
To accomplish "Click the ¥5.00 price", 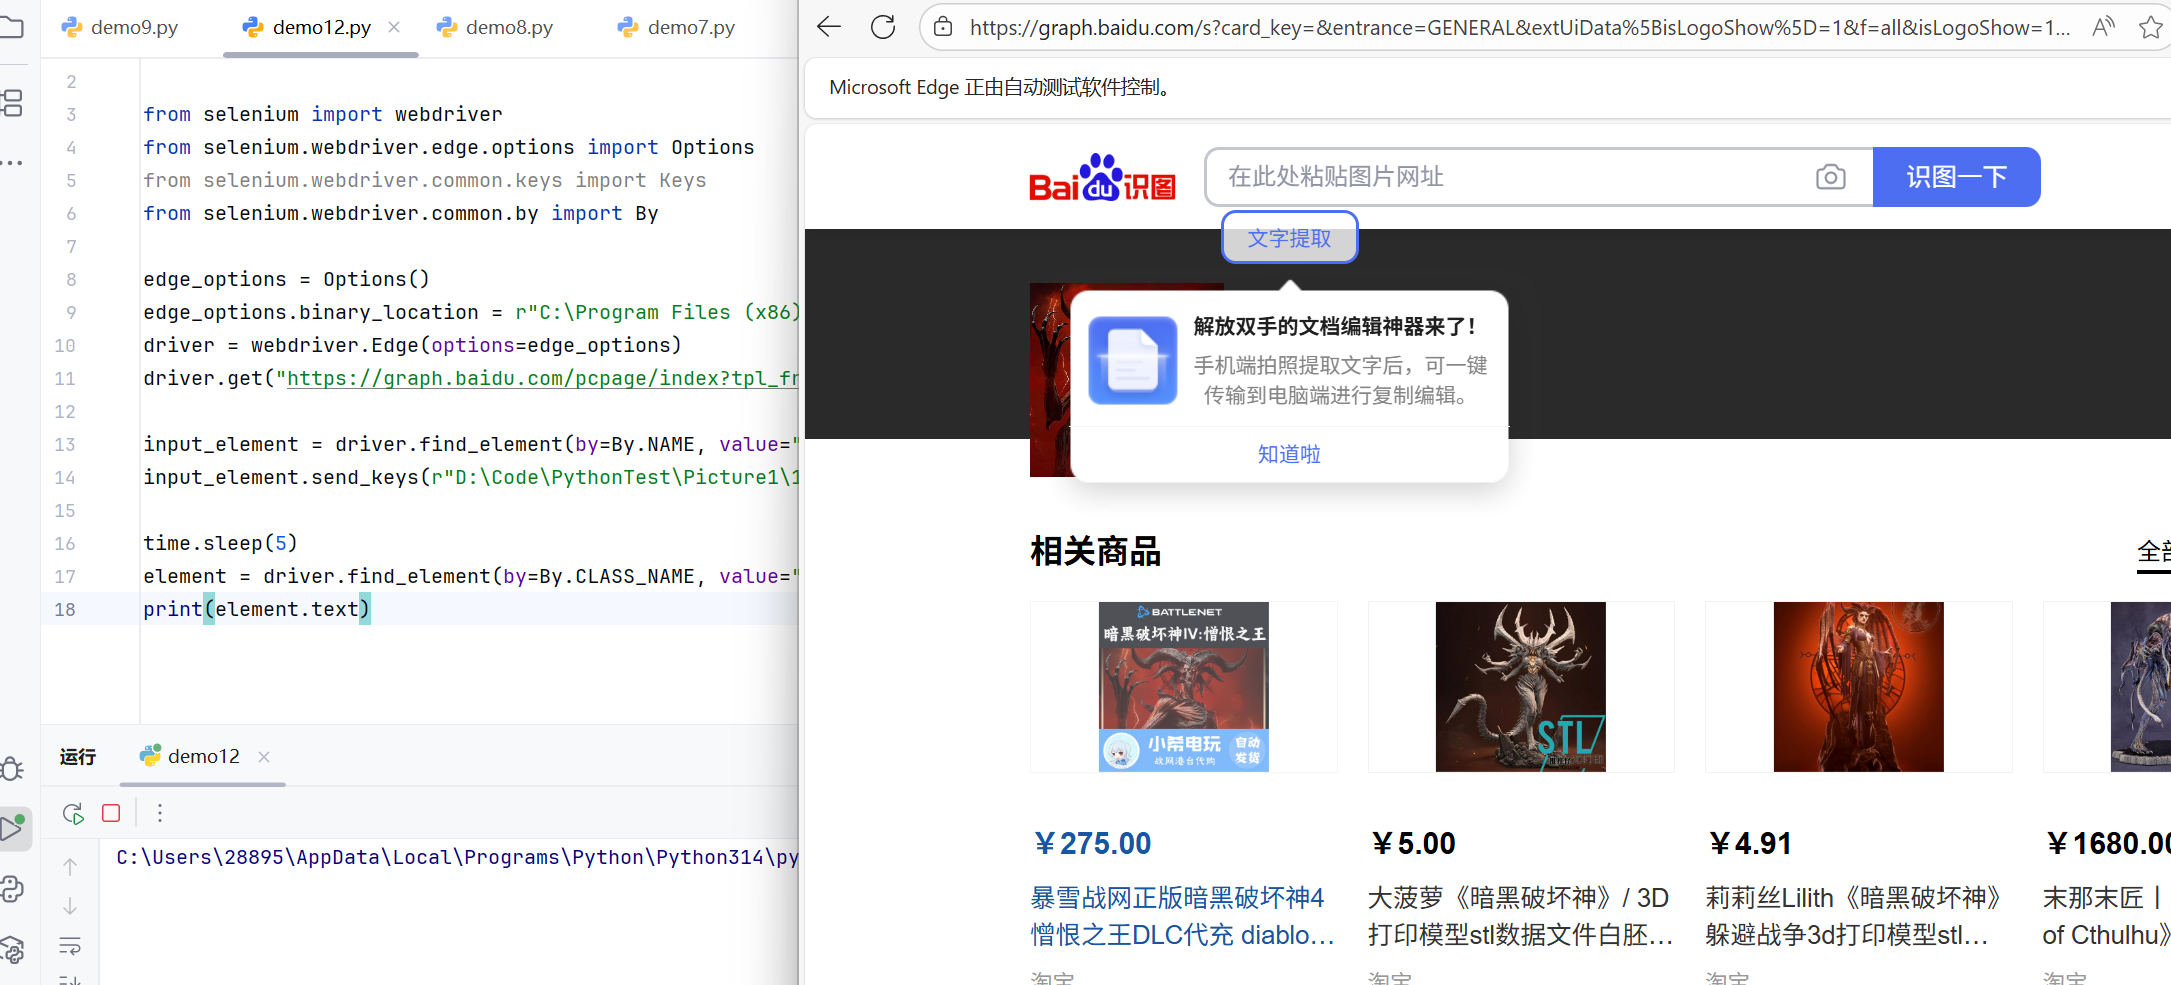I will point(1413,843).
